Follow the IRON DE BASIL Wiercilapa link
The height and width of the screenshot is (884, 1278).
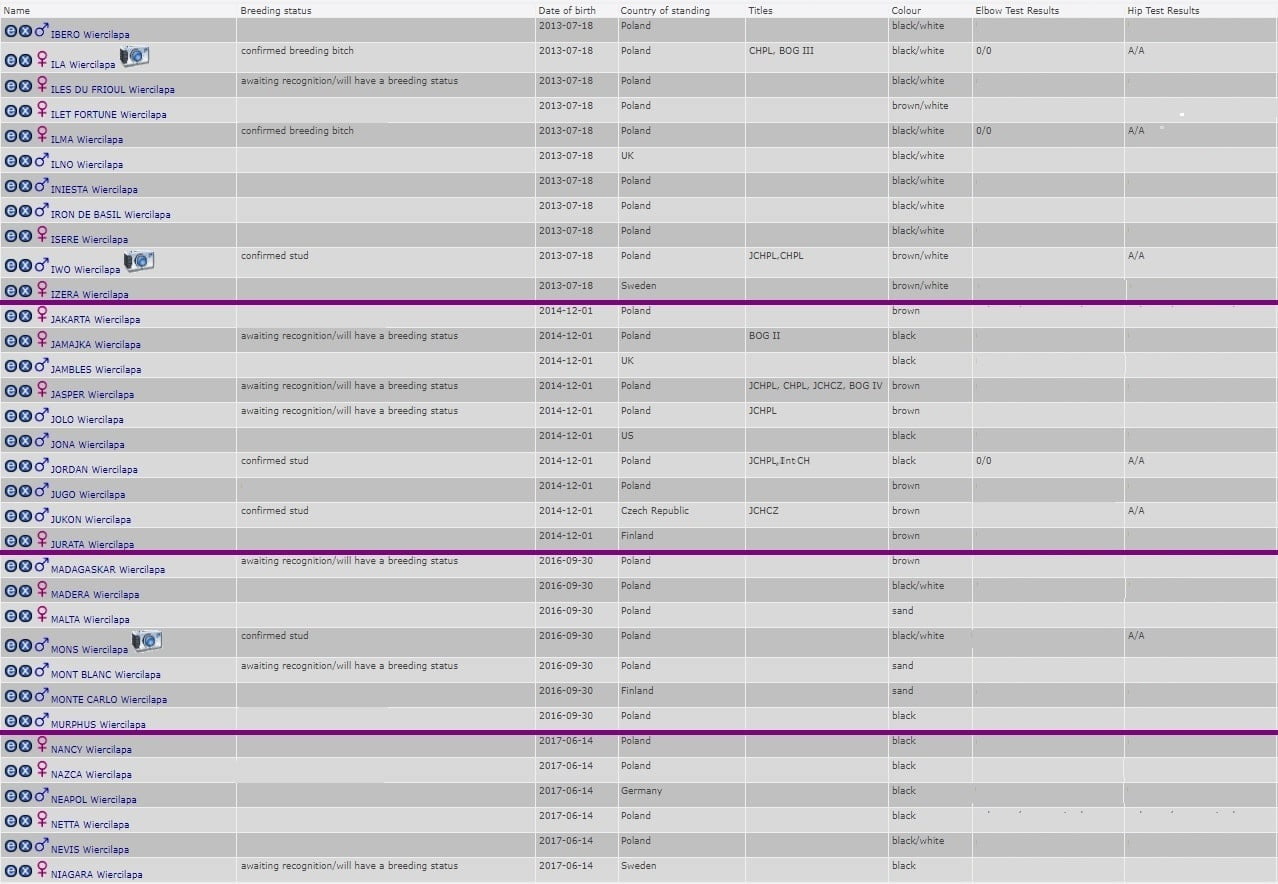point(111,215)
